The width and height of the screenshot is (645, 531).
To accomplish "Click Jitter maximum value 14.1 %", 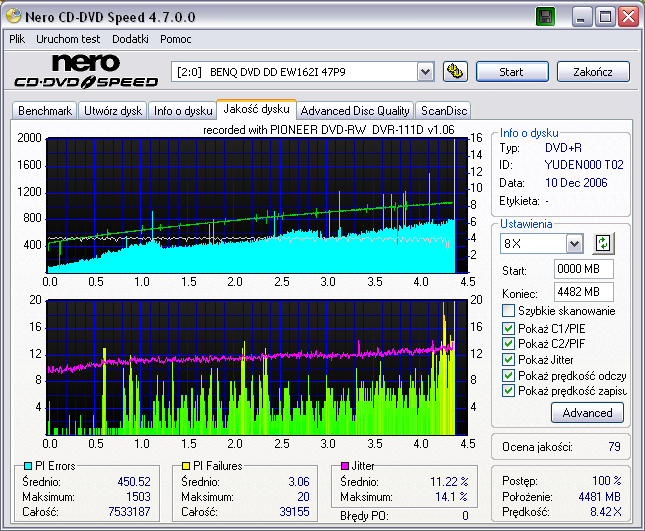I will pyautogui.click(x=452, y=497).
